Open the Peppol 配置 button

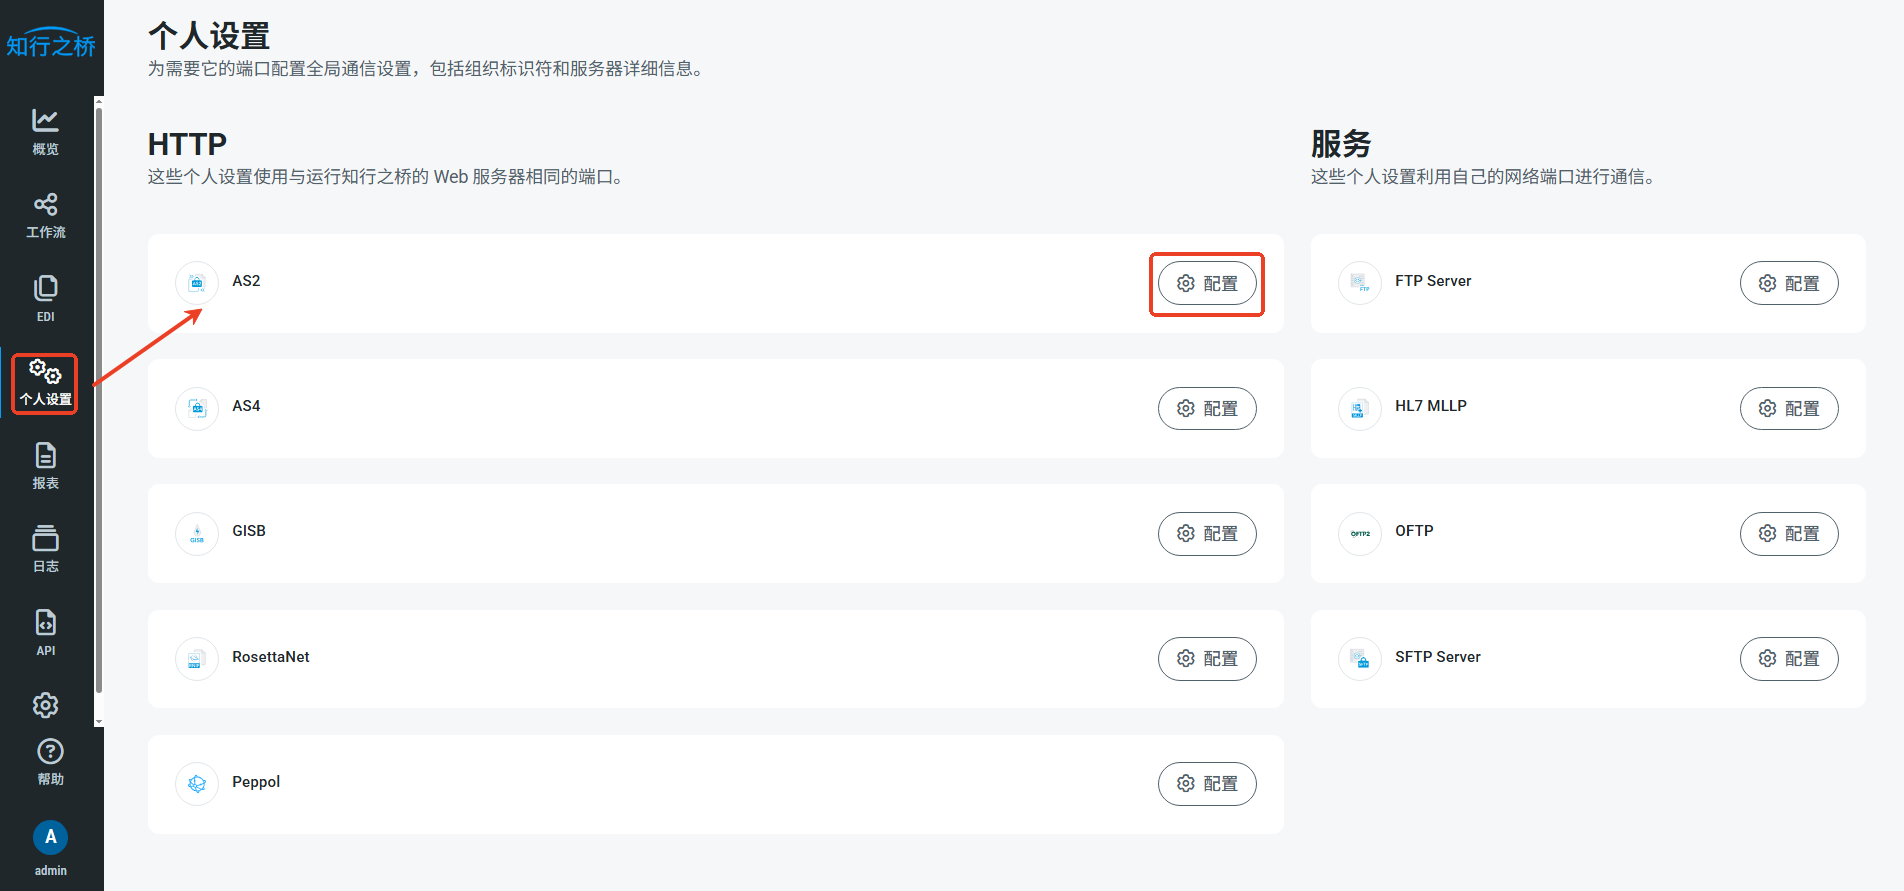coord(1207,784)
